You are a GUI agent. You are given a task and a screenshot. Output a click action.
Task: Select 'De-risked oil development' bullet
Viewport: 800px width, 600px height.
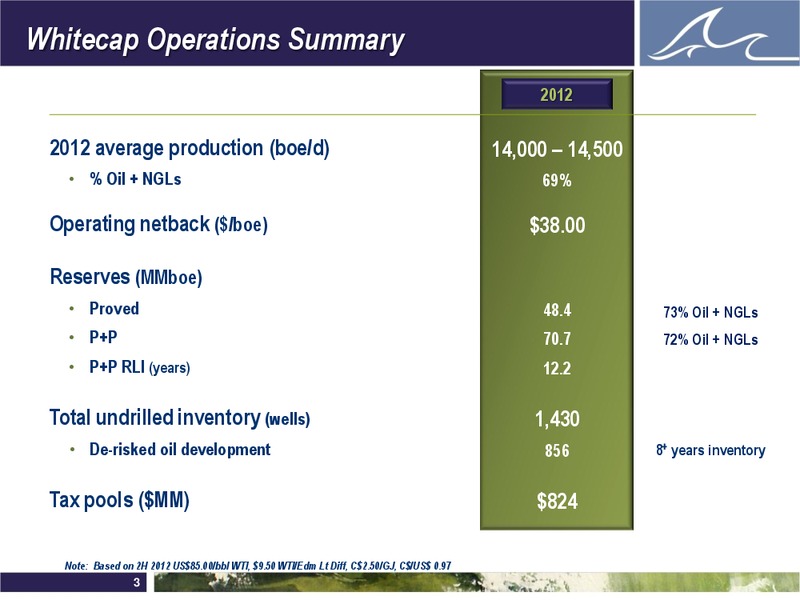[x=180, y=449]
